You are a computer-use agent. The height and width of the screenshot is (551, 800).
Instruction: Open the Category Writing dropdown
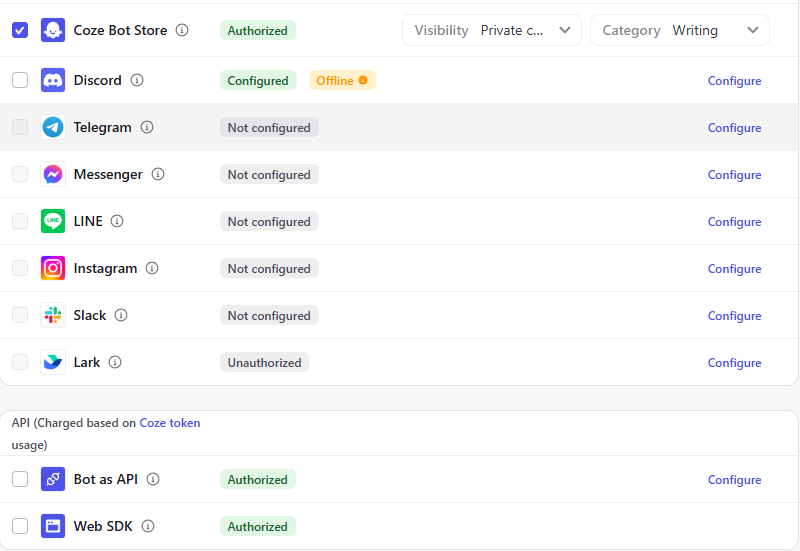[680, 30]
